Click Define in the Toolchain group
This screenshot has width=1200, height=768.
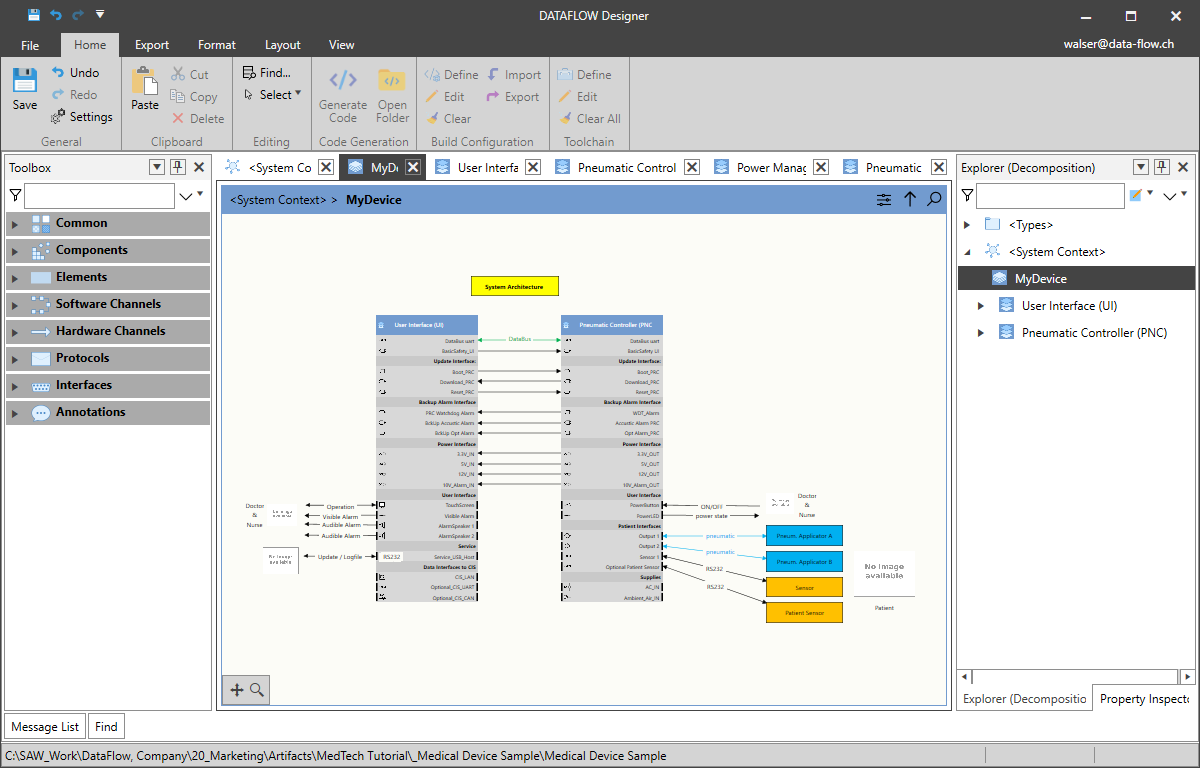(x=585, y=75)
